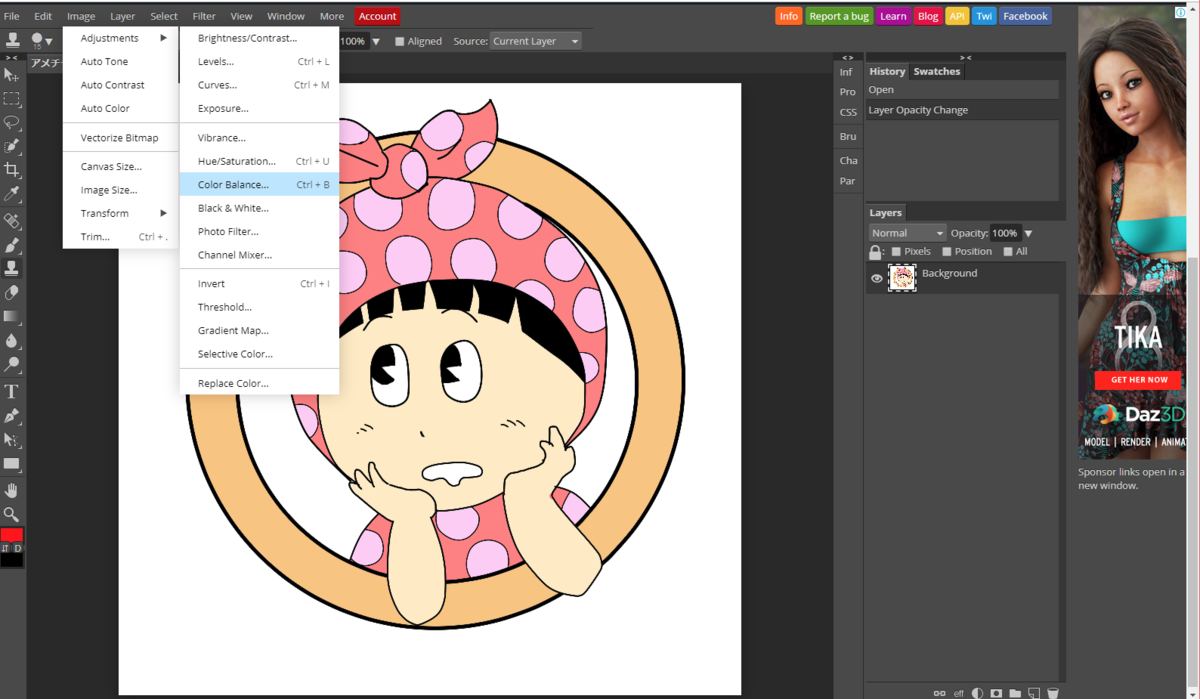Tick the Aligned checkbox
This screenshot has height=699, width=1200.
pyautogui.click(x=400, y=42)
